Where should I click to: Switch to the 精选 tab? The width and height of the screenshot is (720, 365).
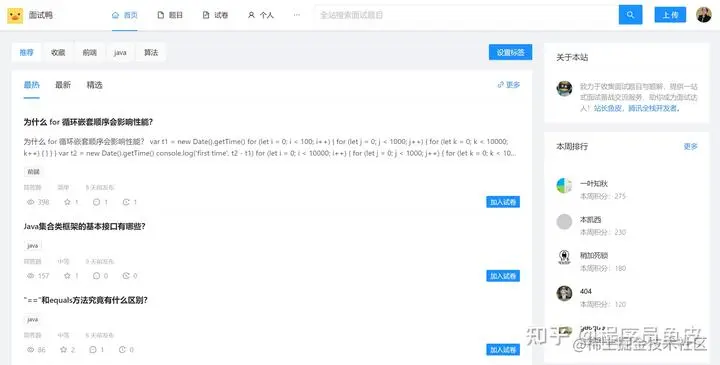pyautogui.click(x=94, y=85)
